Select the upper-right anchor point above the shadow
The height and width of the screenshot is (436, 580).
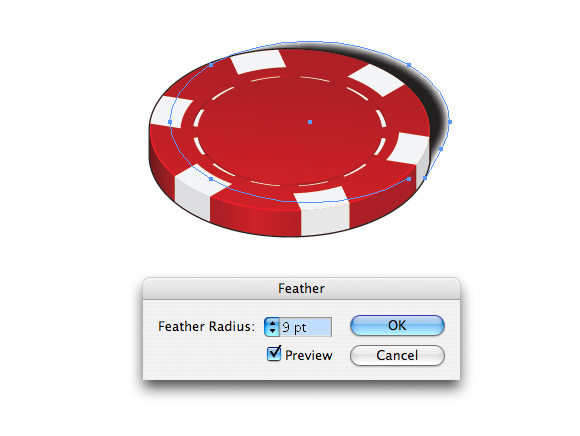(409, 65)
